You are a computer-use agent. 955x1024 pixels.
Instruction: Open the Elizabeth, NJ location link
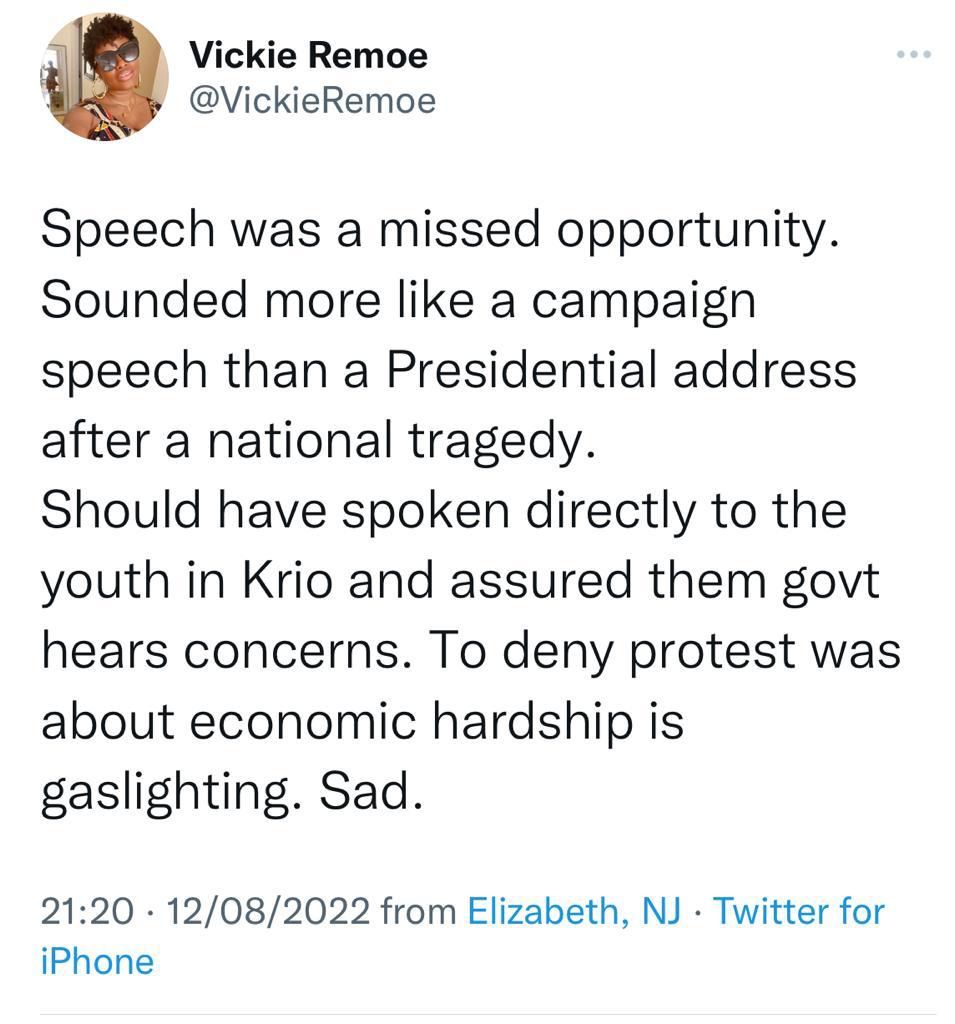coord(574,911)
